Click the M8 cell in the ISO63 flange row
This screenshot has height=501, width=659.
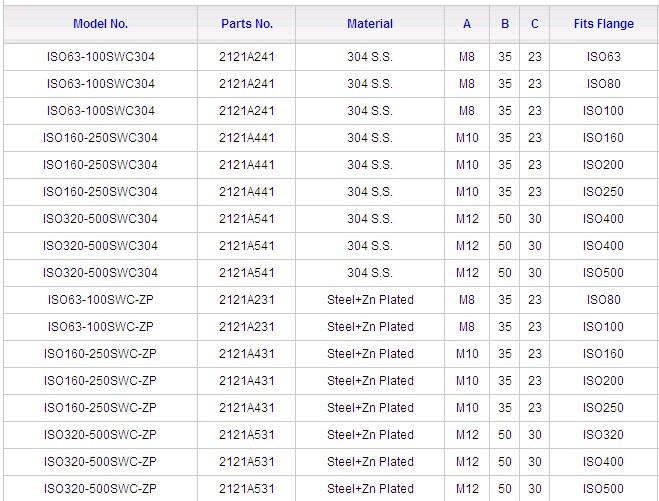pyautogui.click(x=467, y=57)
